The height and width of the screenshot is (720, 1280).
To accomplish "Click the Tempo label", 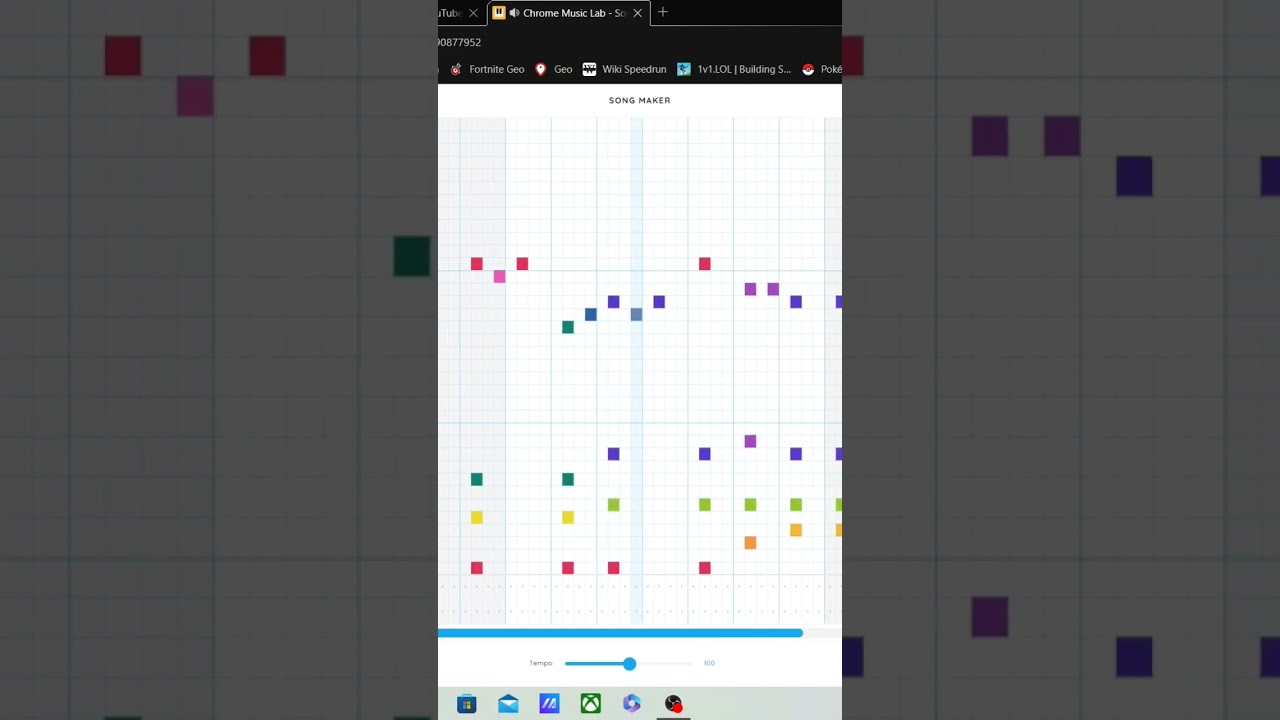I will click(541, 663).
